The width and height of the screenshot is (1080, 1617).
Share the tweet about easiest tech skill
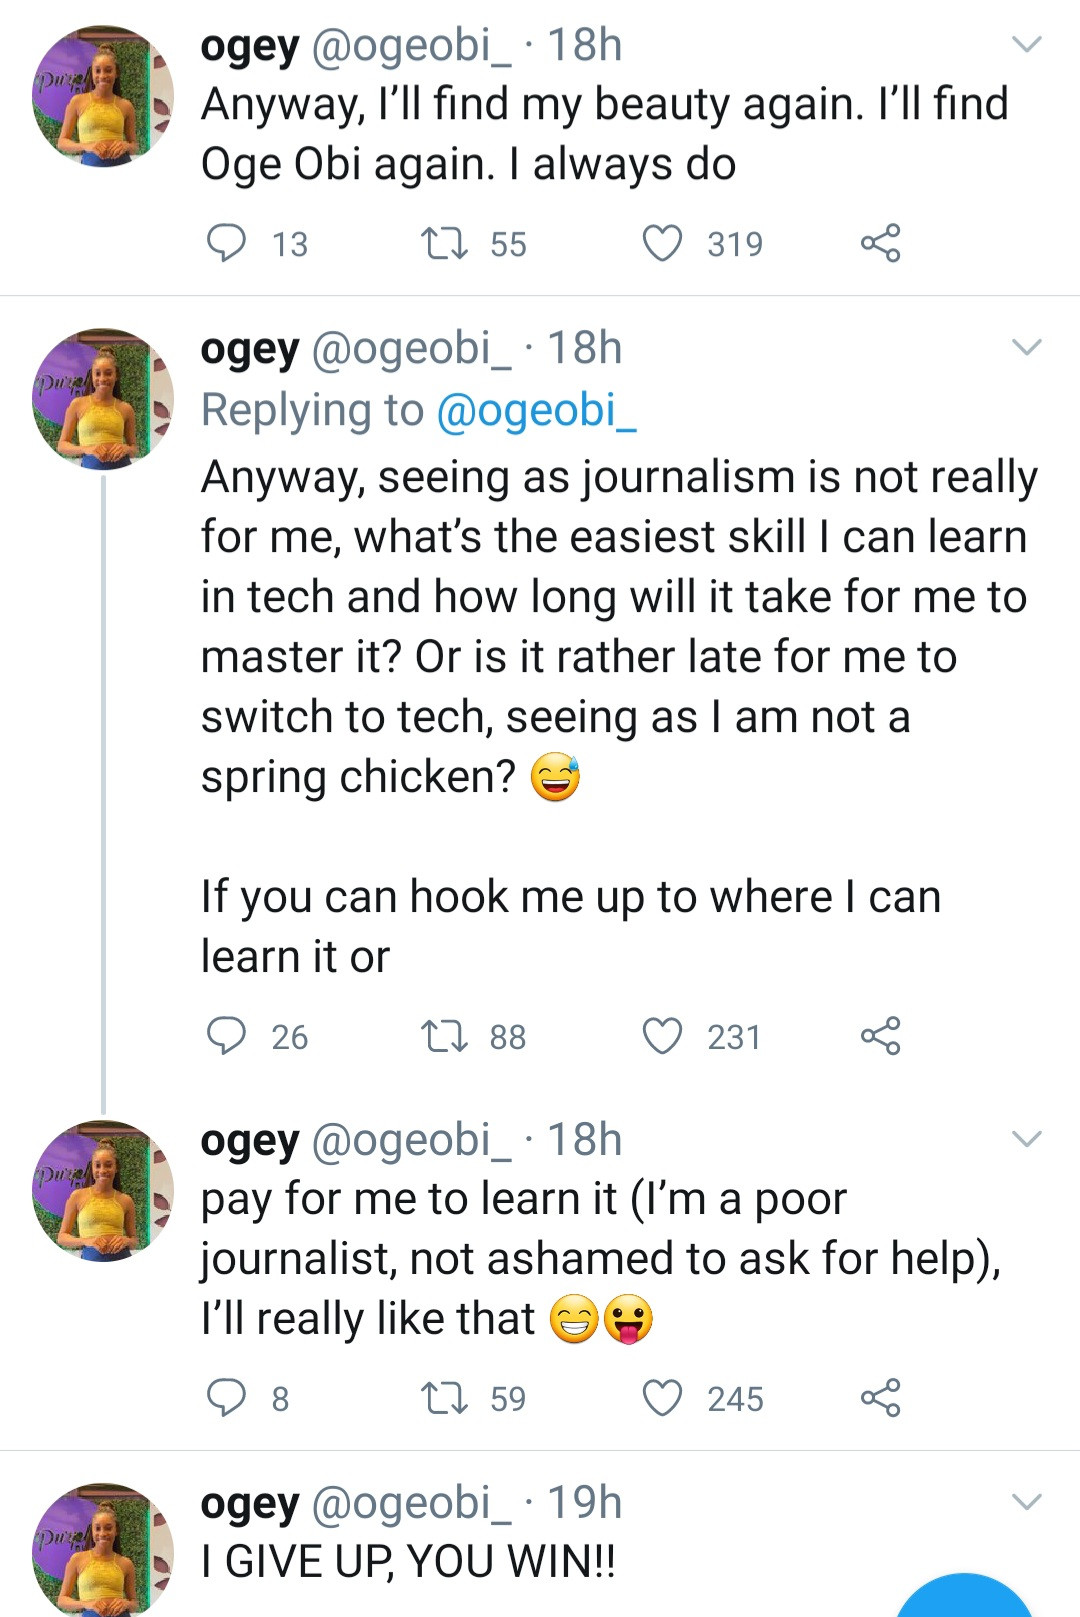coord(880,1036)
